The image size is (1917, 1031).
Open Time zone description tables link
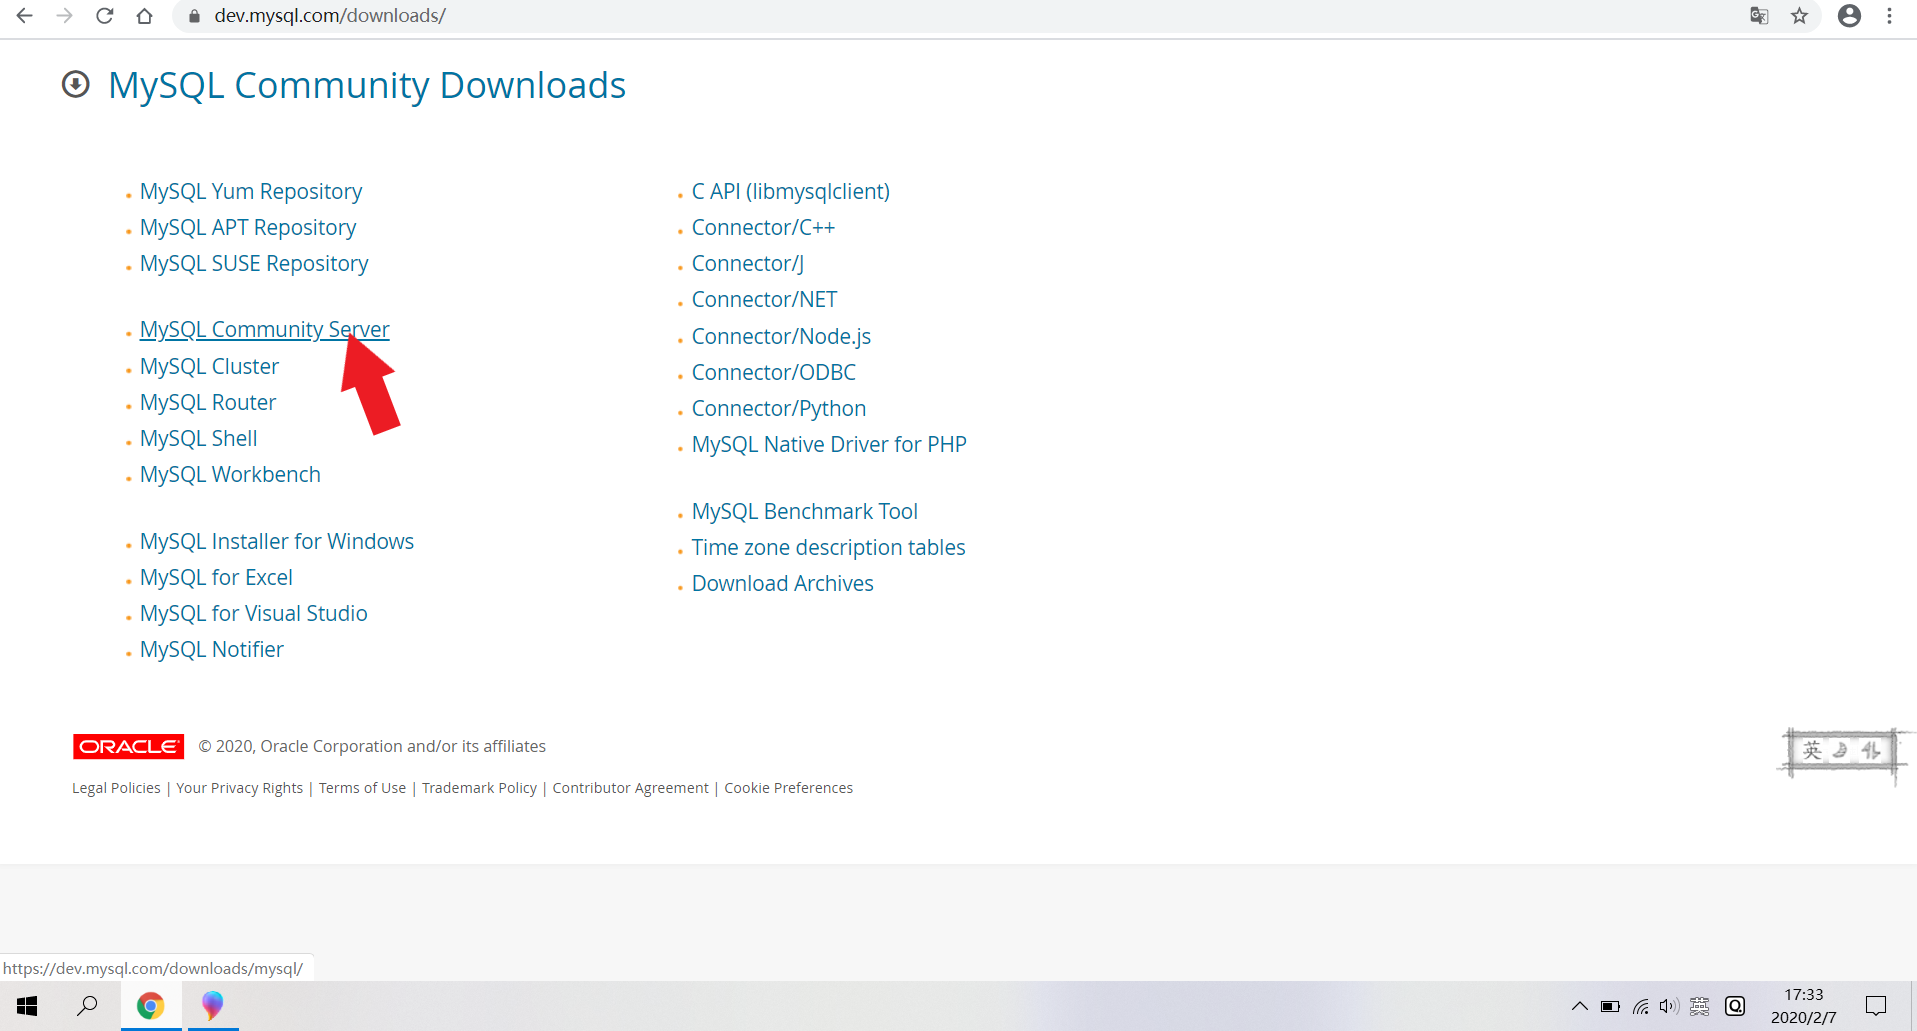(x=829, y=547)
